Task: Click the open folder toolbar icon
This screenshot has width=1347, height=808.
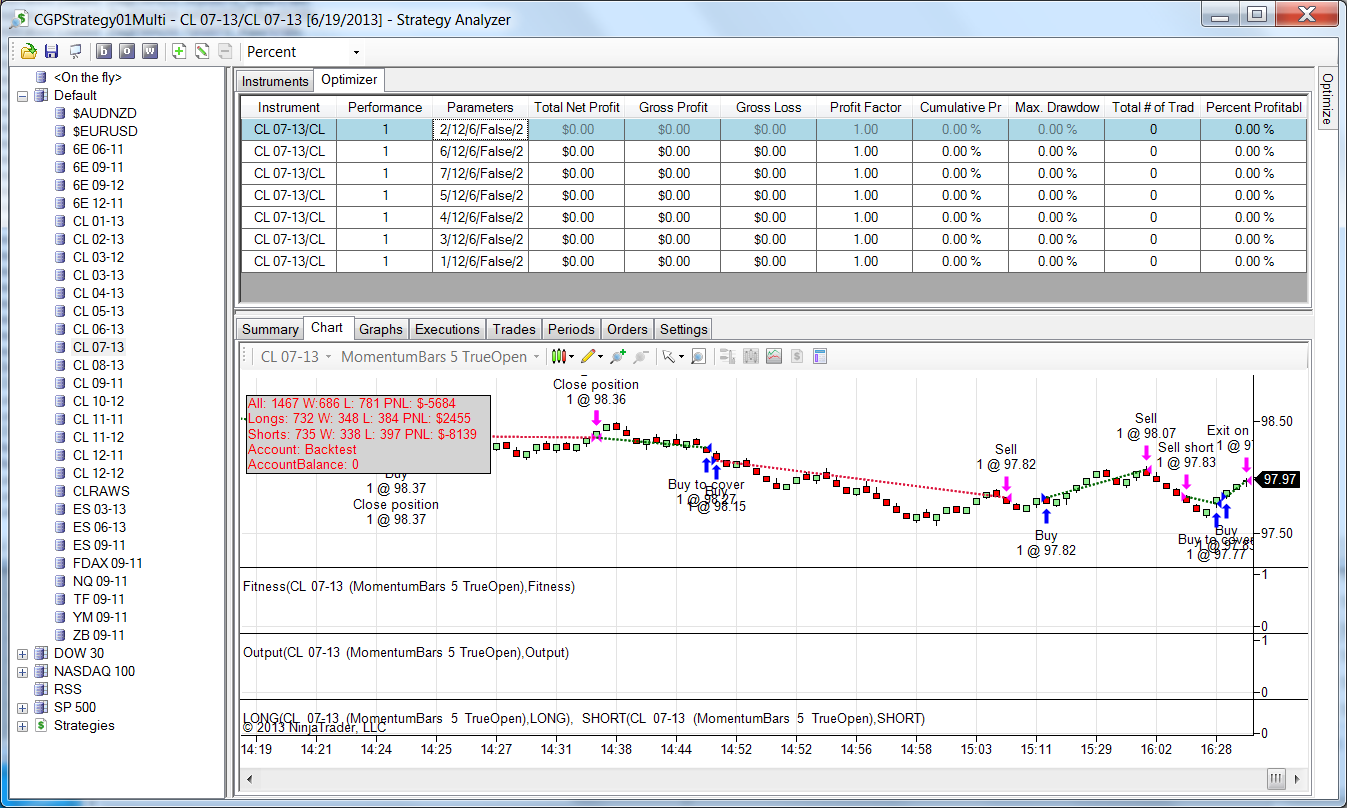Action: point(28,52)
